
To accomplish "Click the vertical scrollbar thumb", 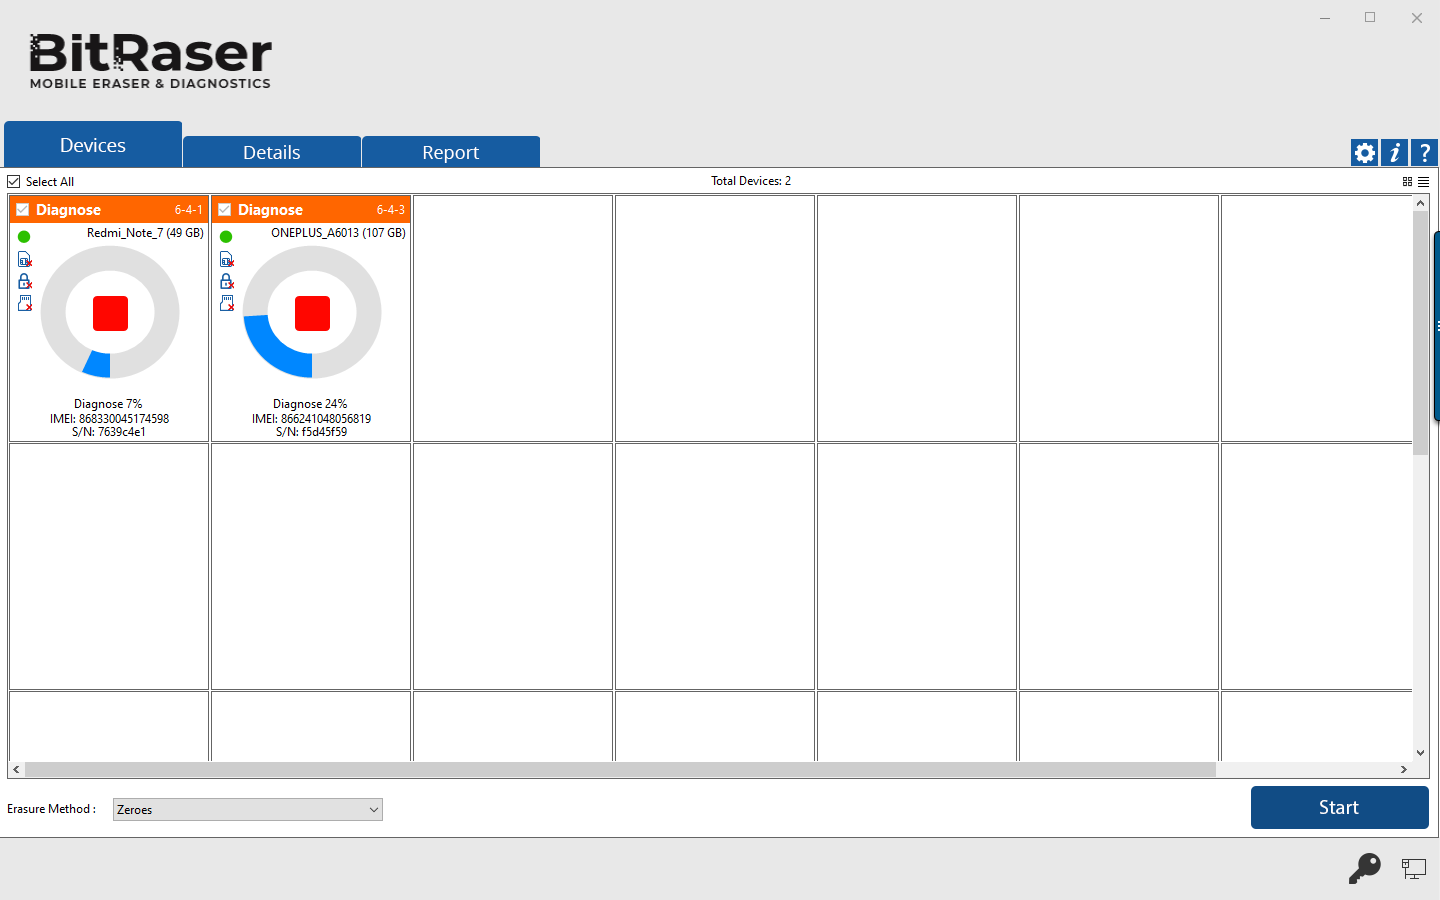I will 1420,332.
